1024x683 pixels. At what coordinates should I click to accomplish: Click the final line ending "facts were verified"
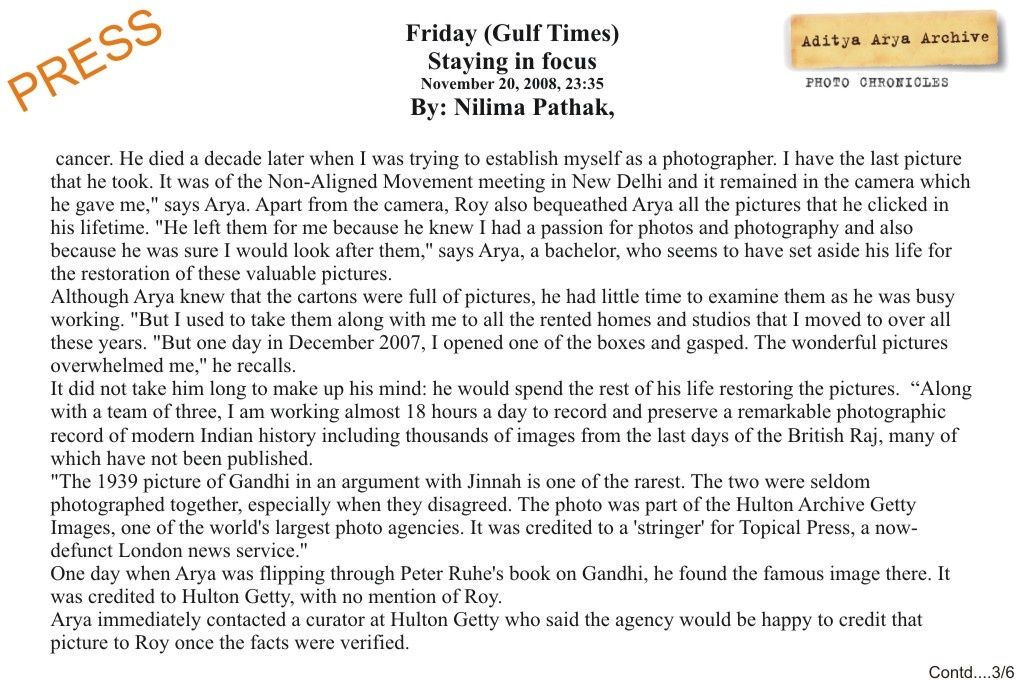point(230,643)
